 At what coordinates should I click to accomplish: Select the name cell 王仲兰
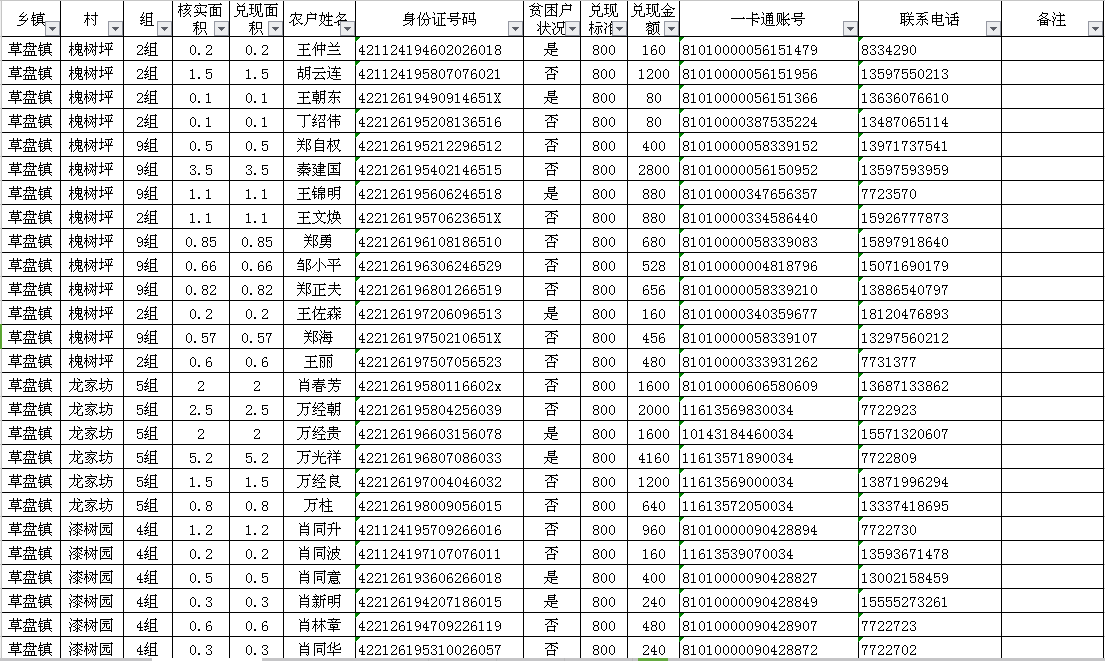(319, 50)
